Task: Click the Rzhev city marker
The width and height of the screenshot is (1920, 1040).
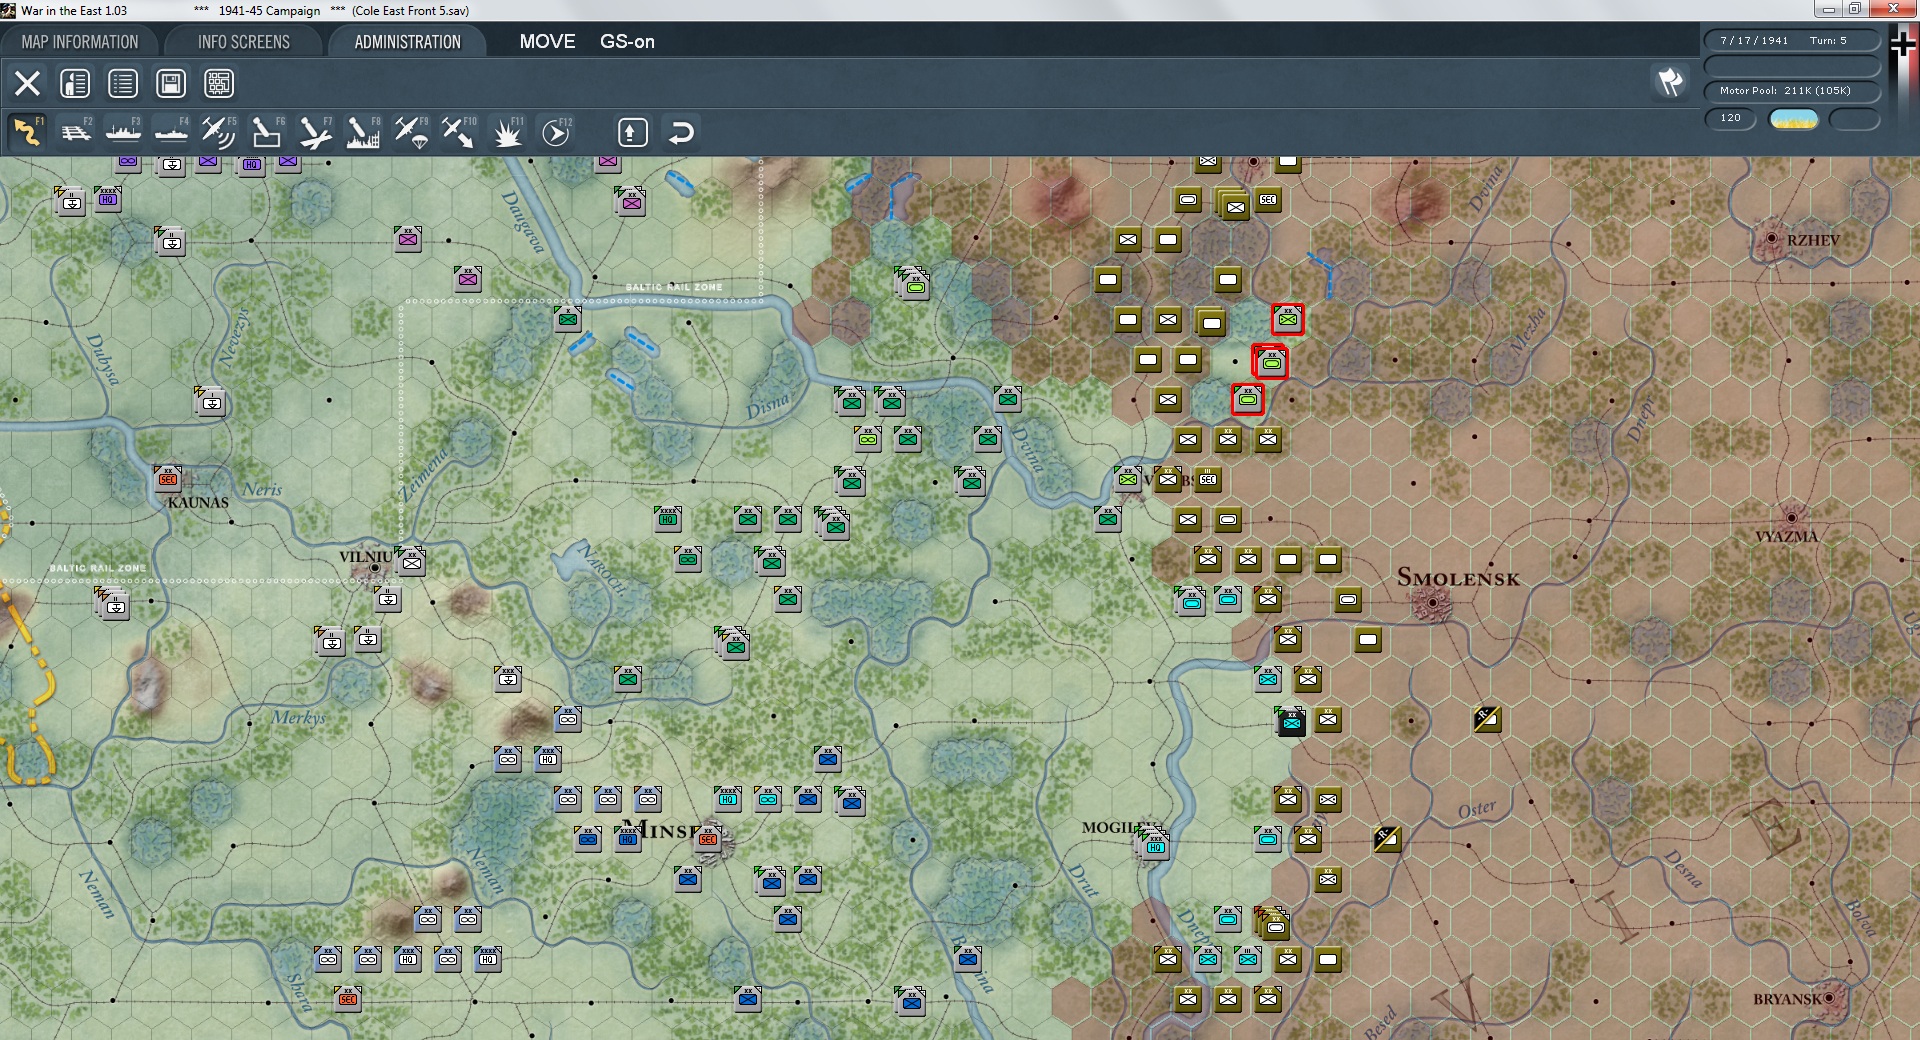Action: click(1772, 239)
